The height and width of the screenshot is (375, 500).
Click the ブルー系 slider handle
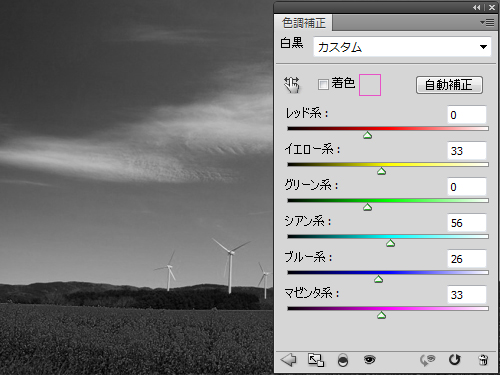(378, 279)
